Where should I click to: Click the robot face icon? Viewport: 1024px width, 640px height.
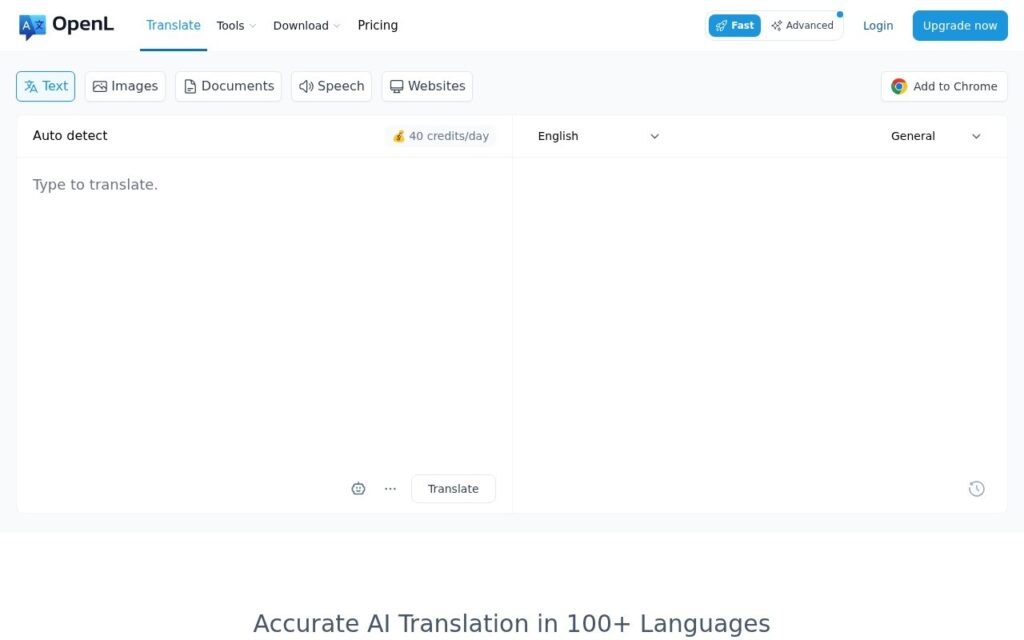click(x=358, y=488)
